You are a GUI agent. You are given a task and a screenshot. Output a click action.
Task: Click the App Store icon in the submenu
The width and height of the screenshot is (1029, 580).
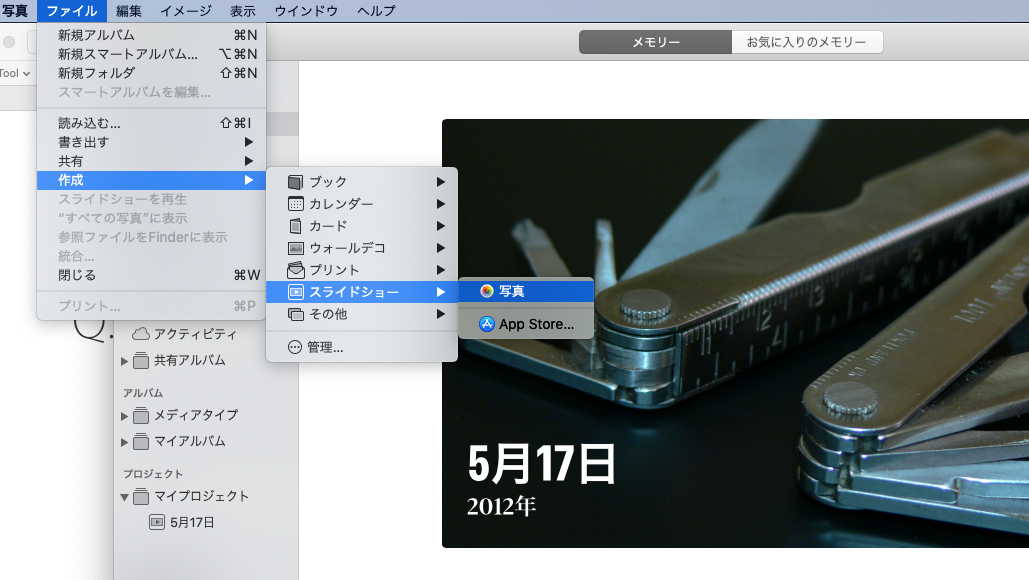point(486,323)
